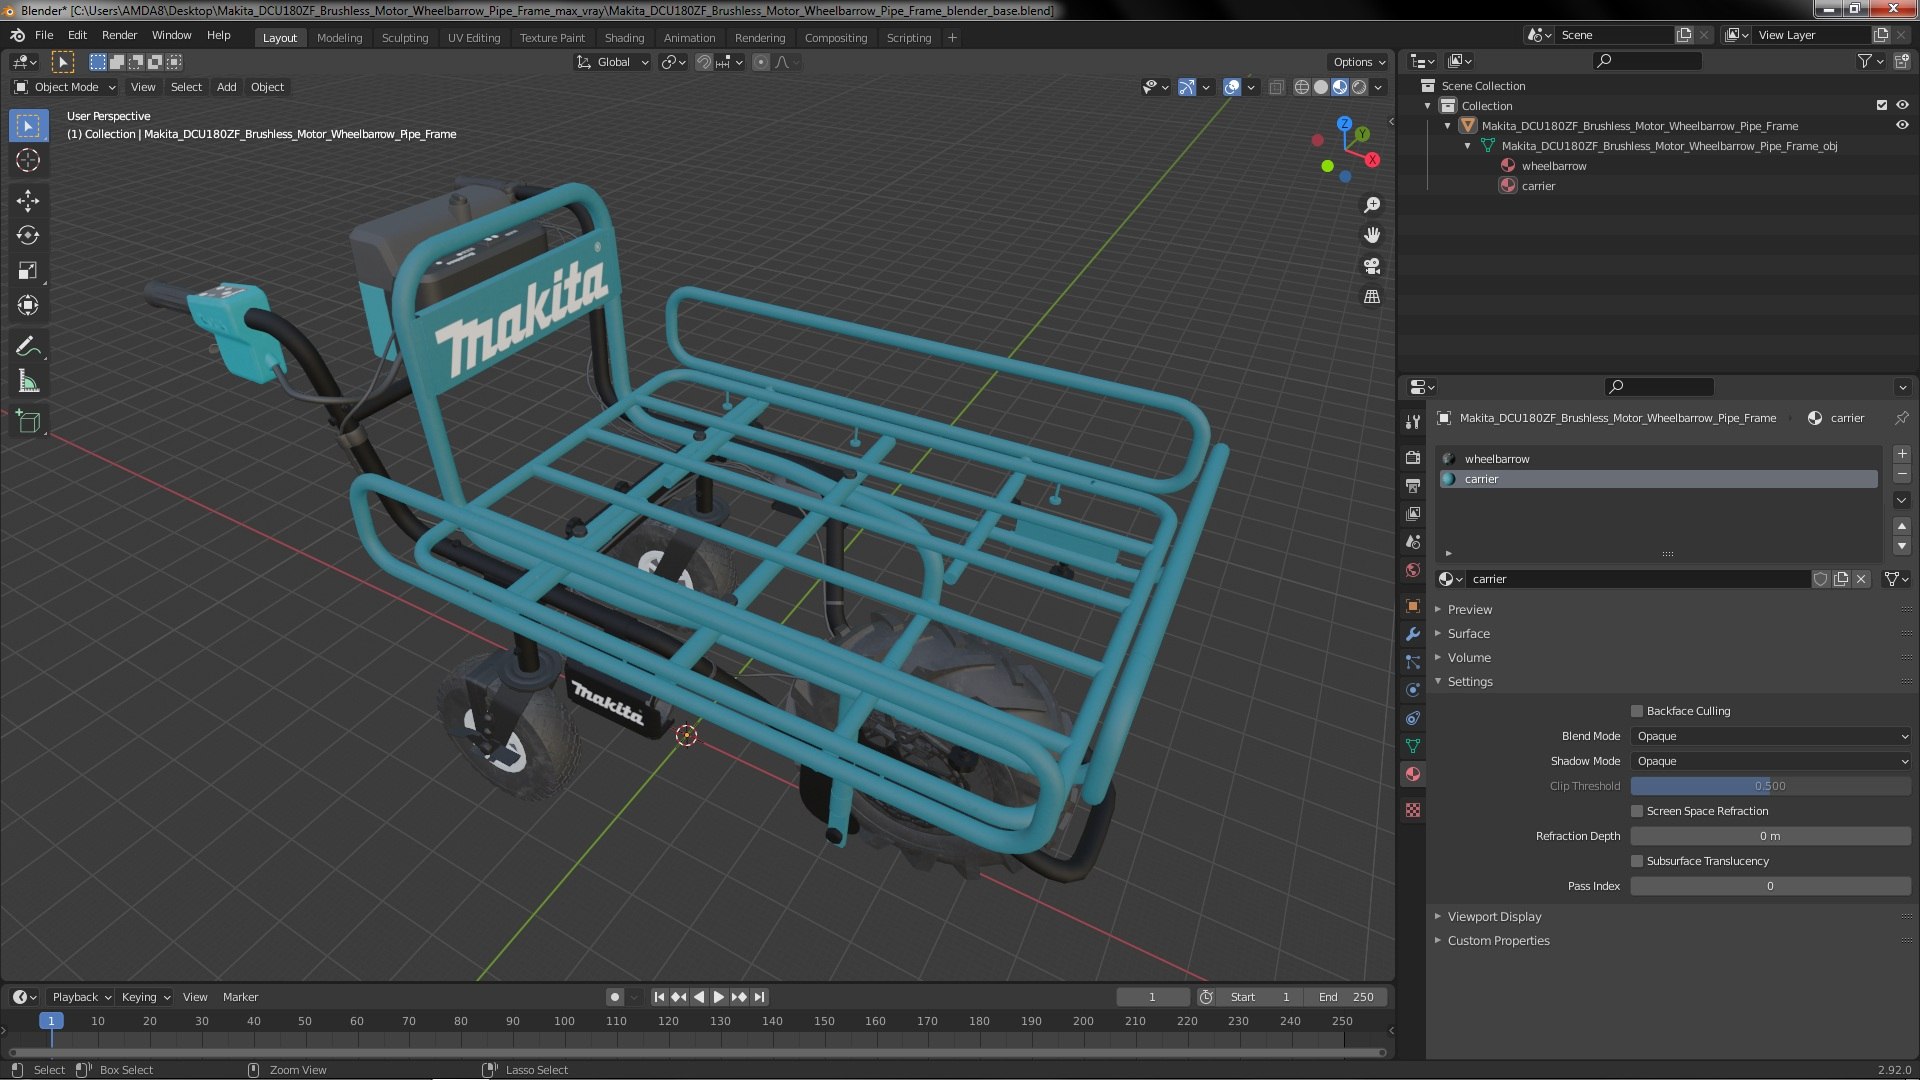Screen dimensions: 1920x1080
Task: Open the Blend Mode dropdown
Action: tap(1771, 736)
